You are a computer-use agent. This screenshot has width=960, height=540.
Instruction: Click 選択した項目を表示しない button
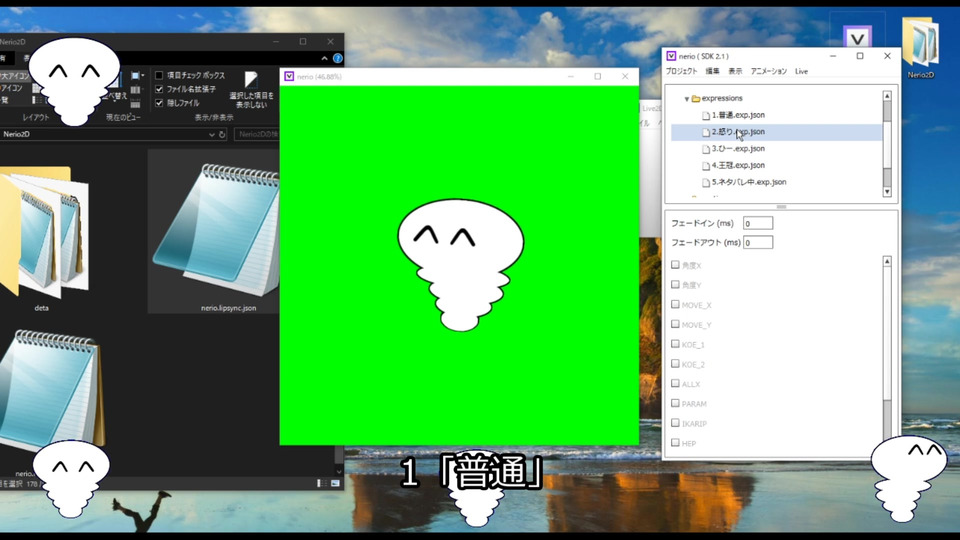[251, 89]
